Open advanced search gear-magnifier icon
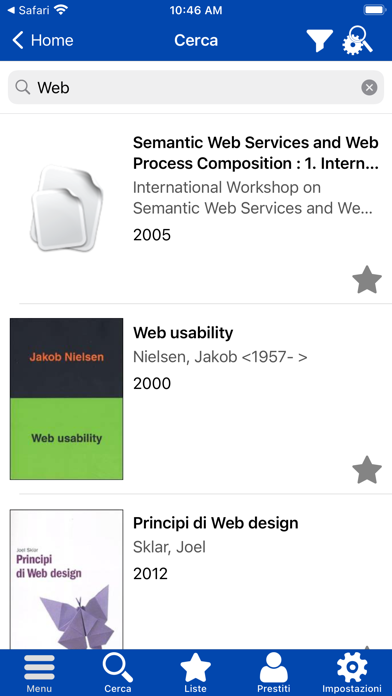The height and width of the screenshot is (696, 392). [357, 40]
